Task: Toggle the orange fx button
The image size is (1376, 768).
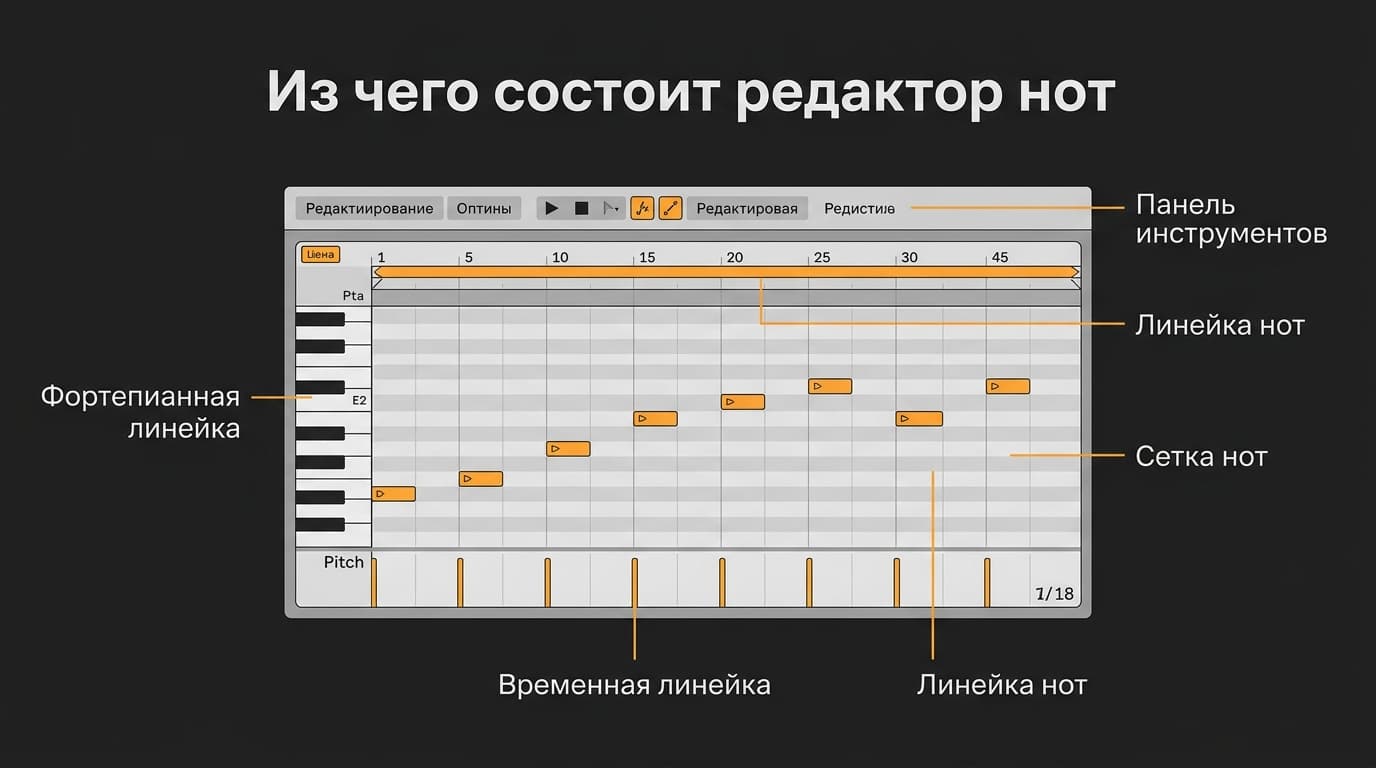Action: tap(642, 208)
